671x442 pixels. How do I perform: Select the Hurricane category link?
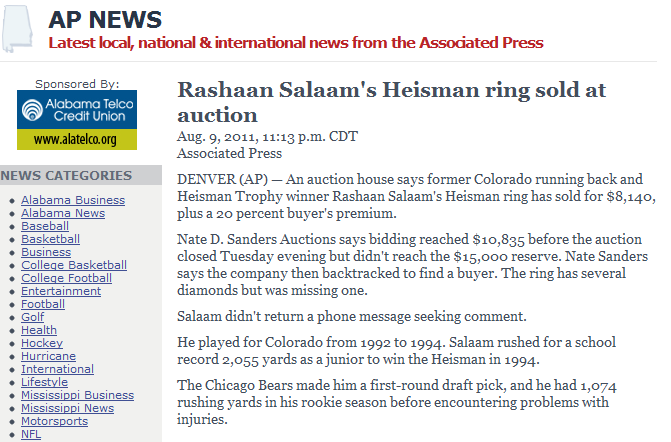tap(48, 356)
